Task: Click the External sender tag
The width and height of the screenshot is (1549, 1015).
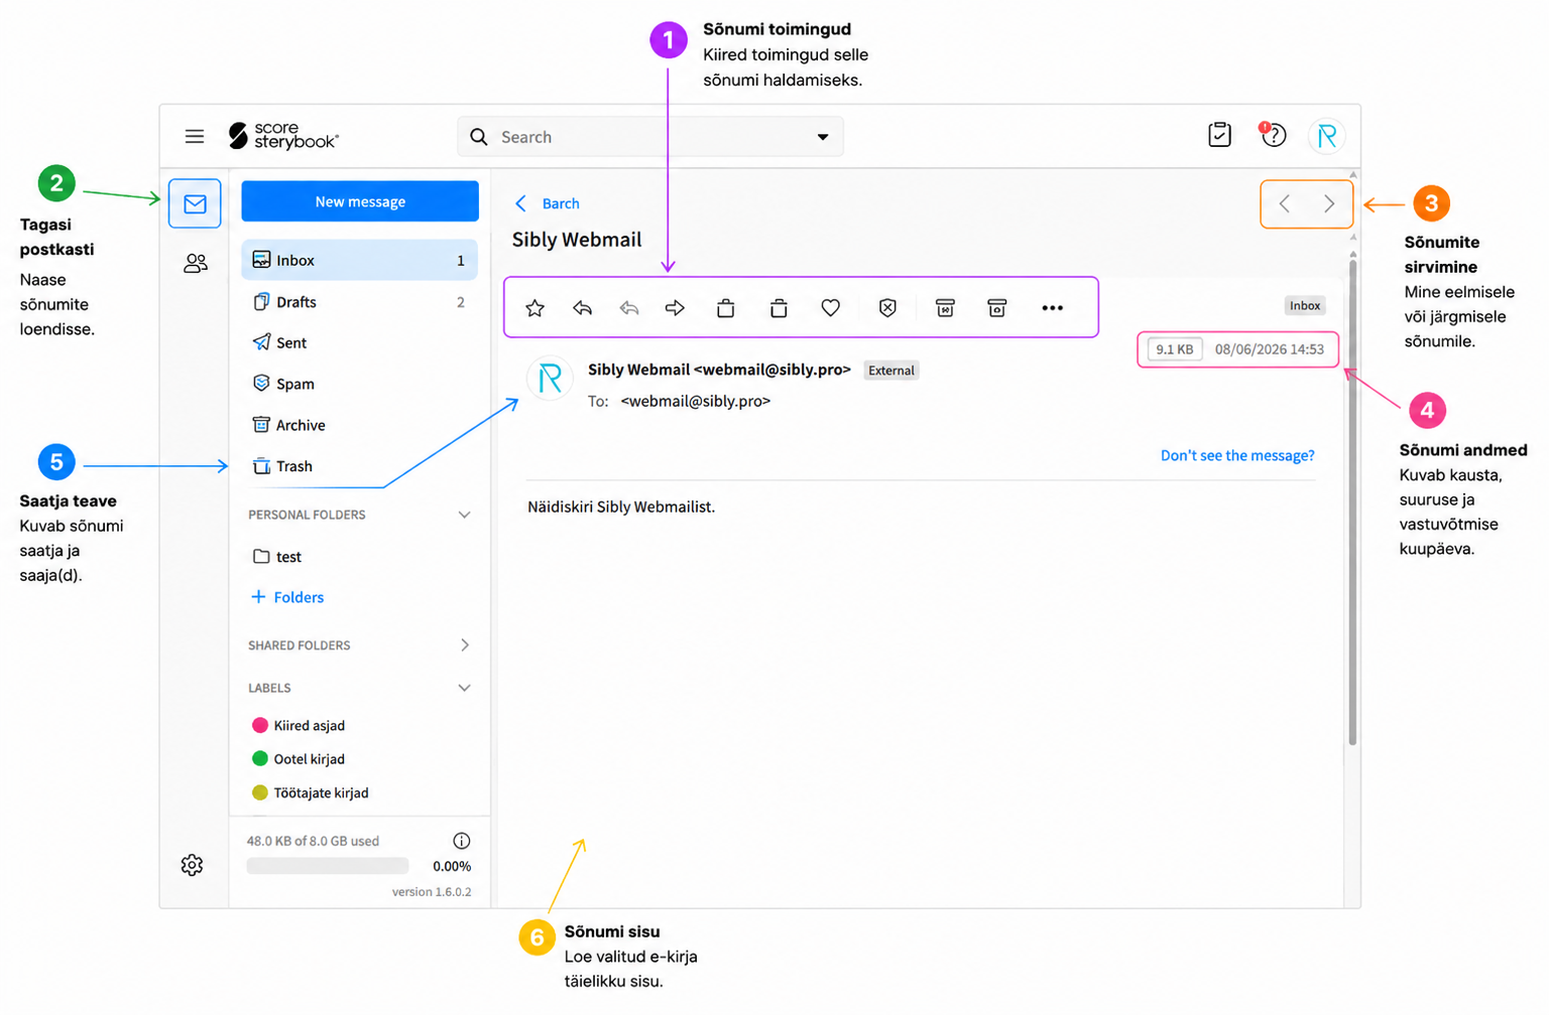Action: (891, 370)
